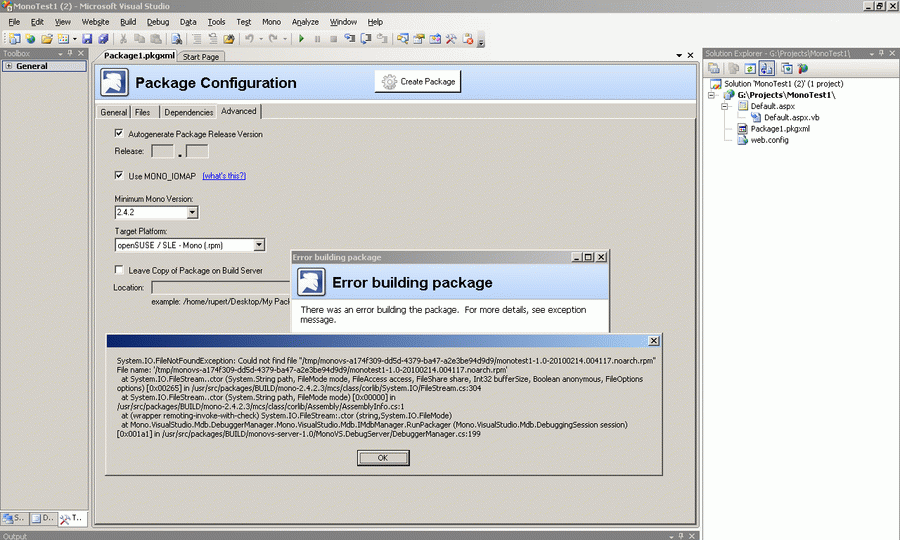
Task: Select Package1.pkgxml in Solution Explorer
Action: coord(779,129)
